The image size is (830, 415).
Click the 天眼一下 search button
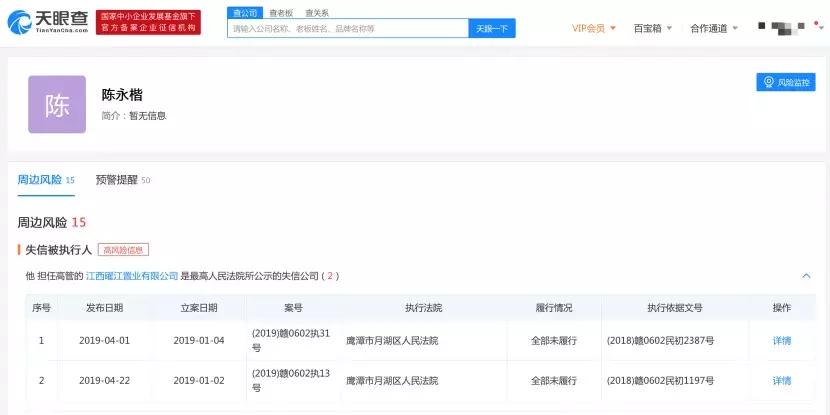pyautogui.click(x=492, y=29)
